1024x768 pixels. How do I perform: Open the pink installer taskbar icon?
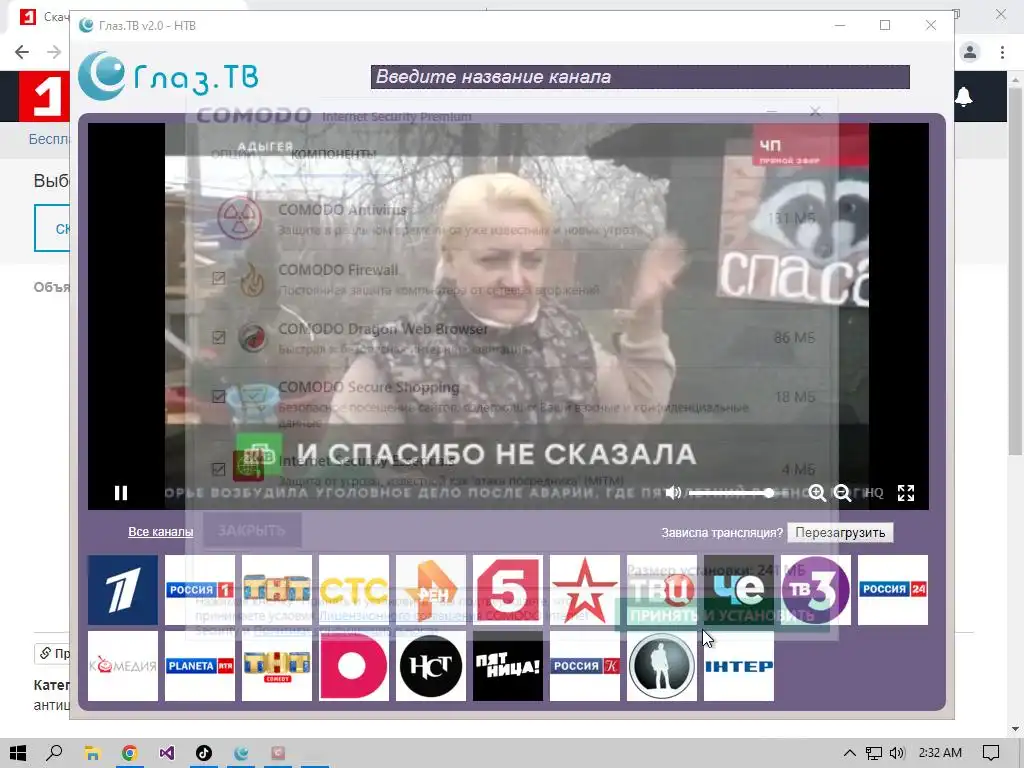278,753
